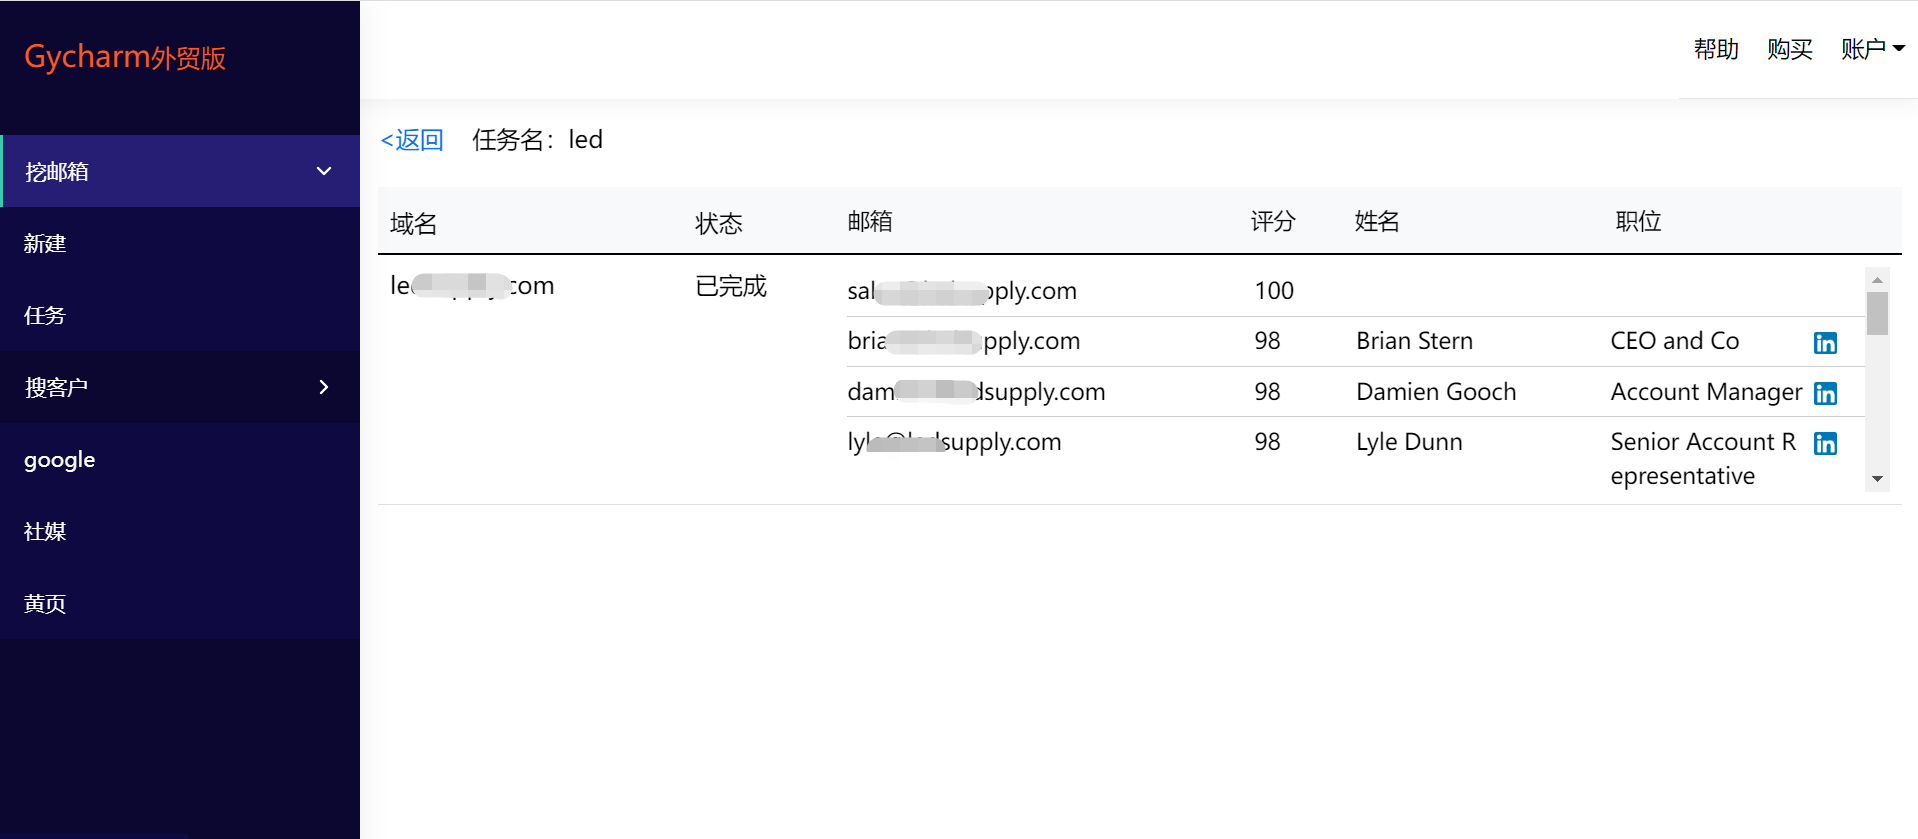Viewport: 1918px width, 839px height.
Task: Go to the 新建 menu item
Action: pyautogui.click(x=180, y=243)
